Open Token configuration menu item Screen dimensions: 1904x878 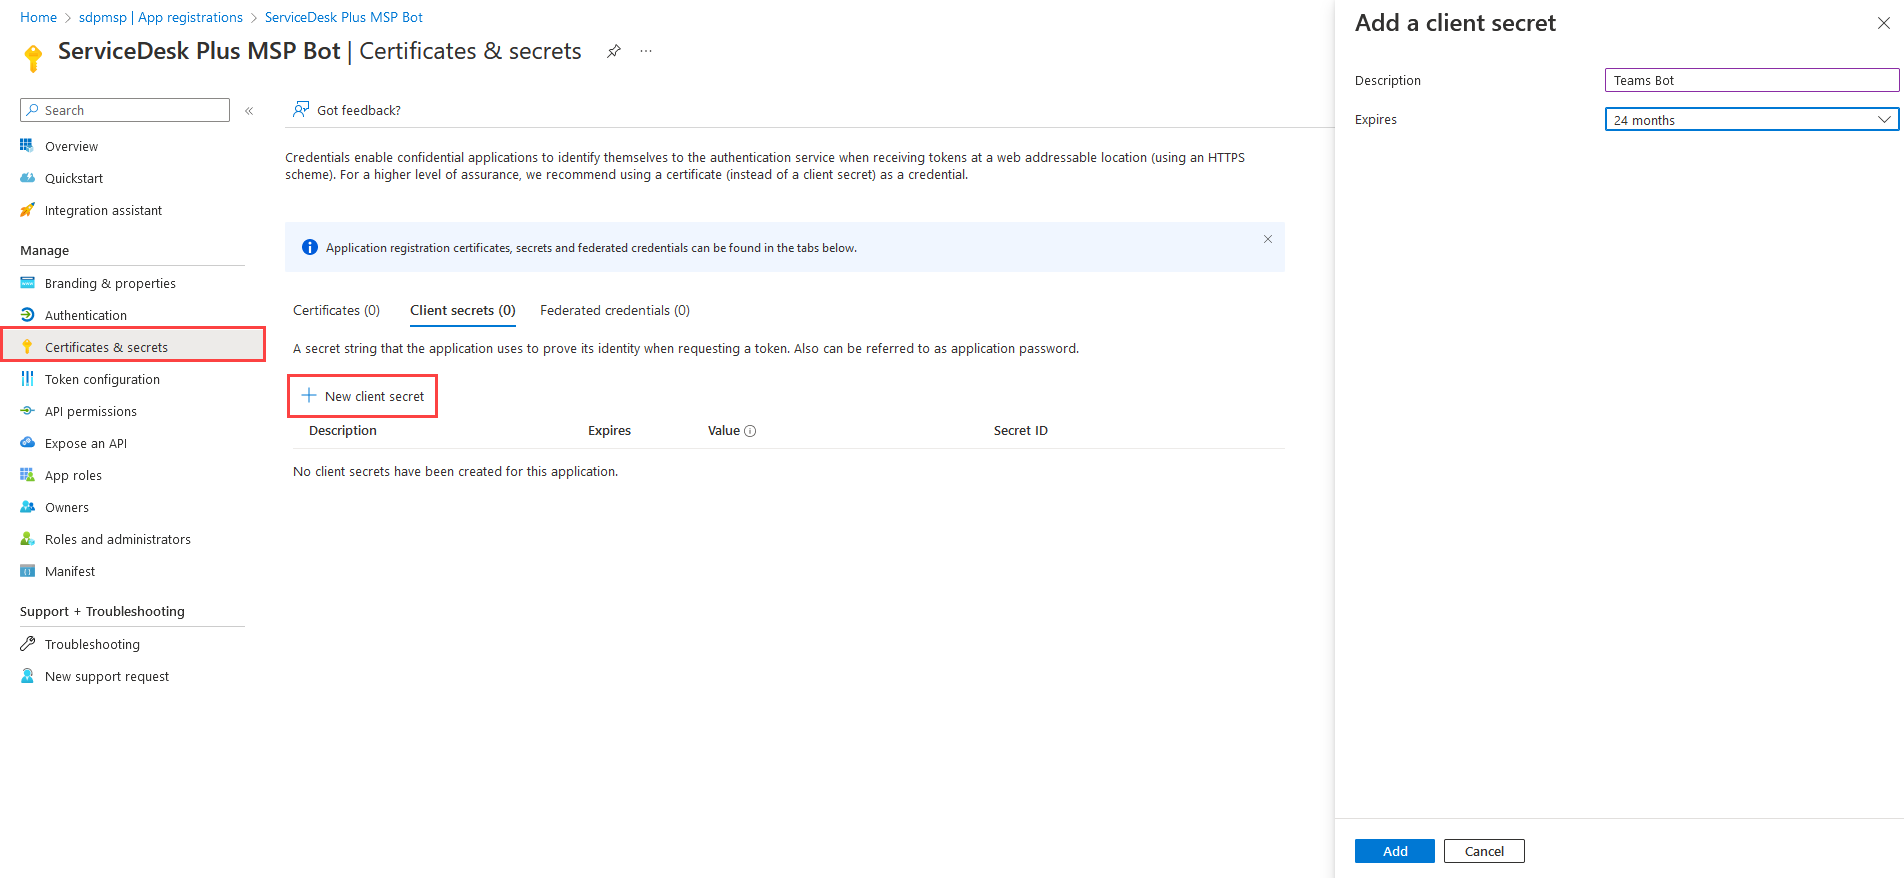pos(102,380)
